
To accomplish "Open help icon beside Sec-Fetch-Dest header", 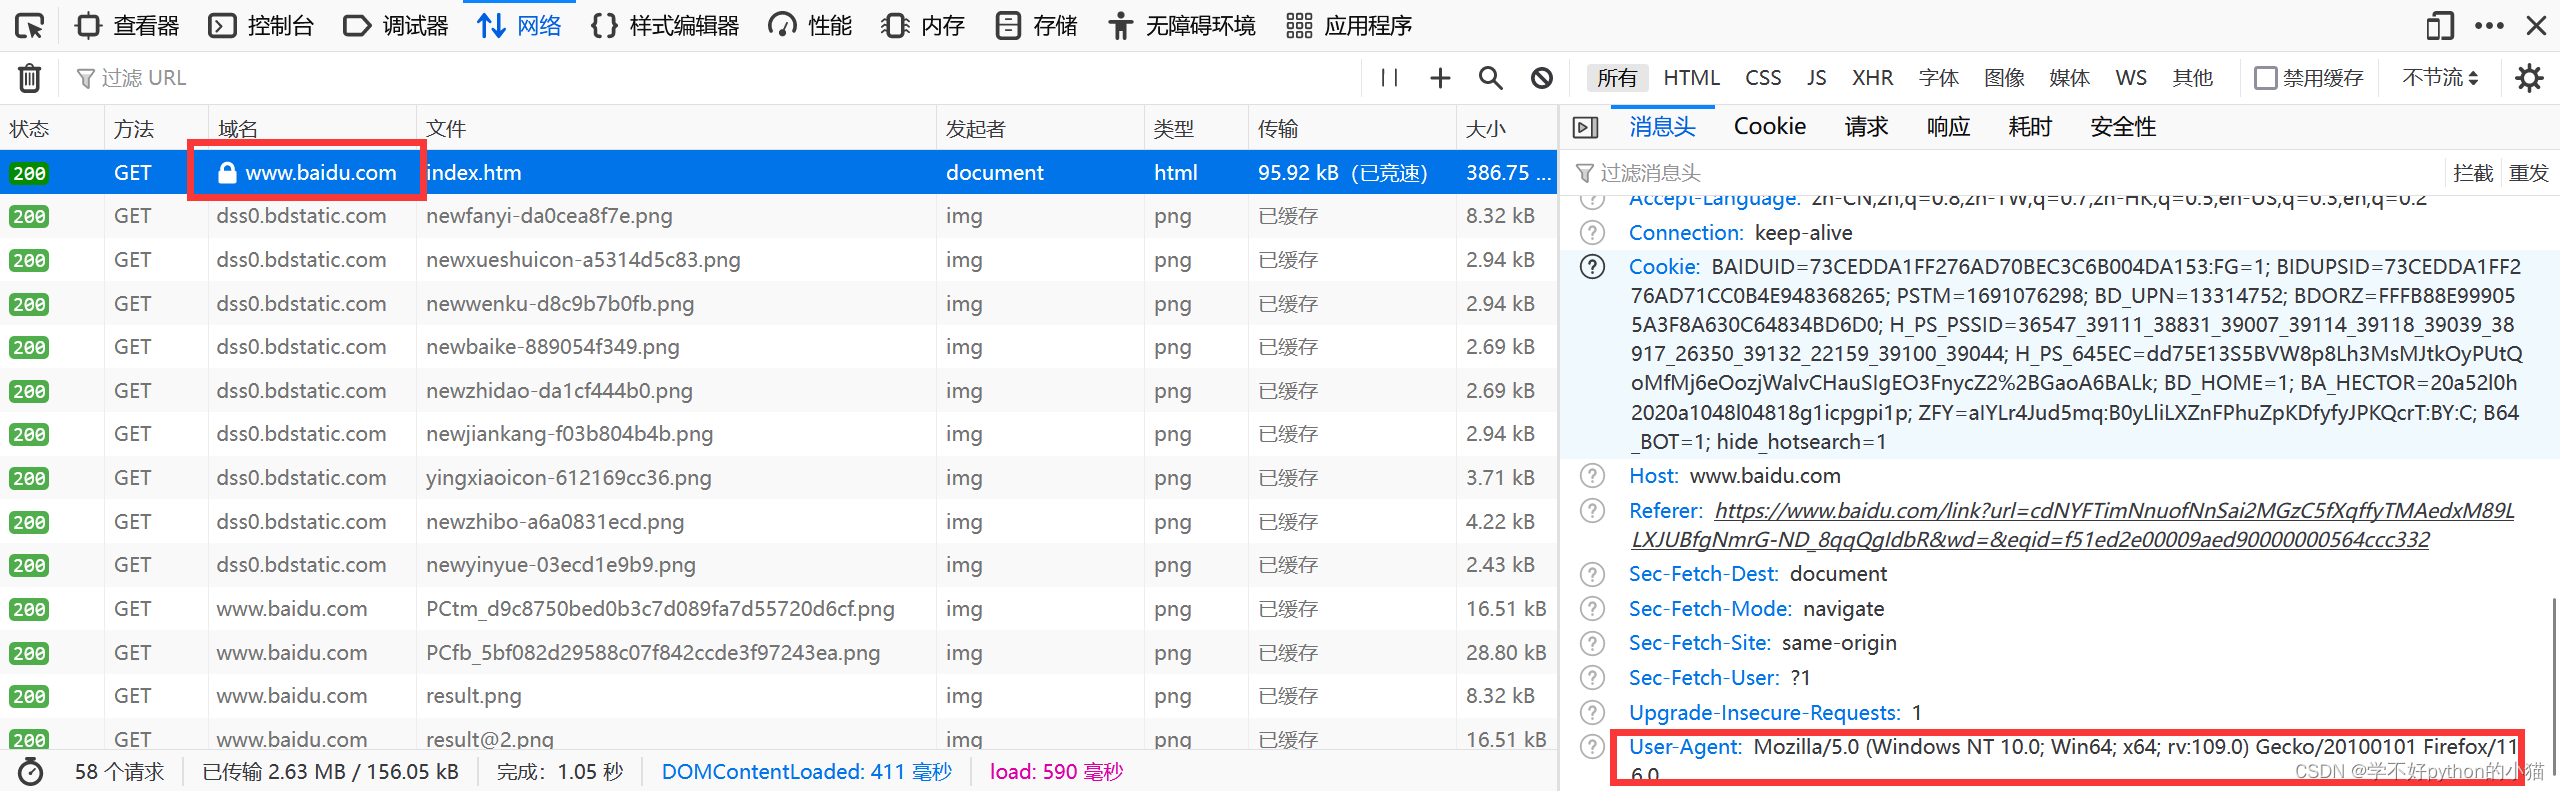I will pyautogui.click(x=1592, y=574).
